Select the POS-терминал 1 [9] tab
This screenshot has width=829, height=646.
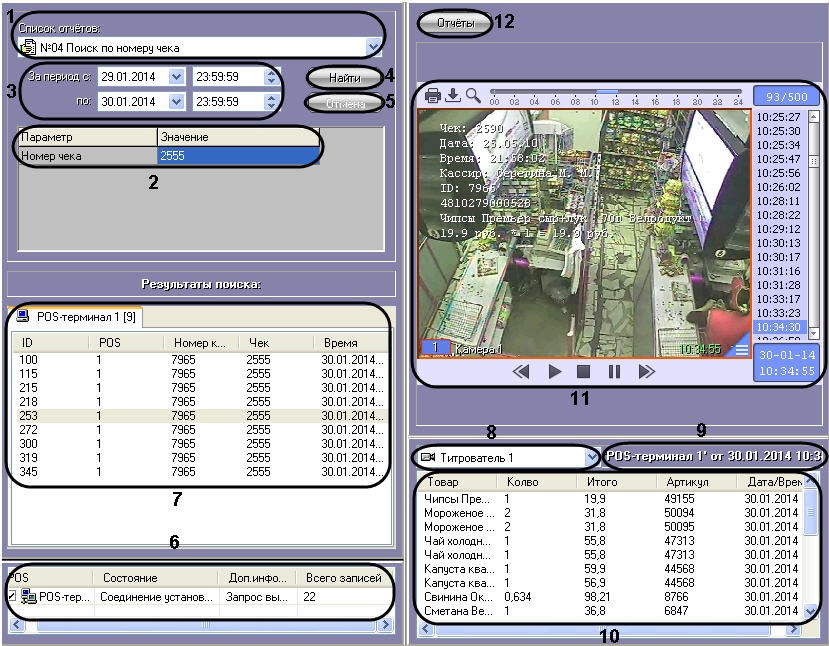pos(82,317)
